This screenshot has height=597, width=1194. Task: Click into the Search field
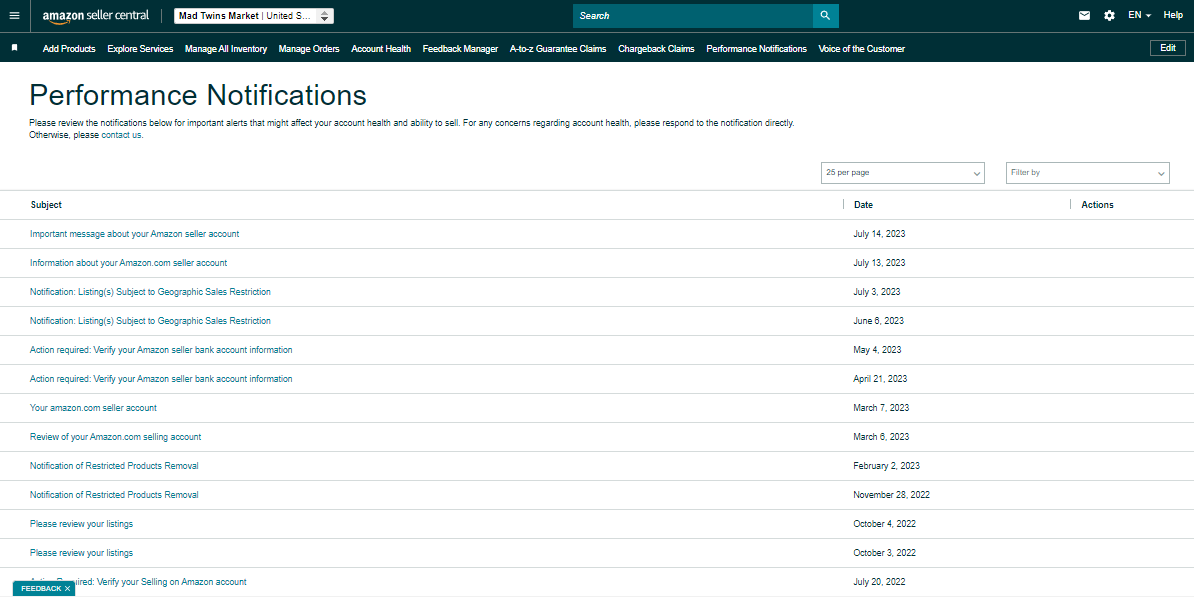point(693,16)
